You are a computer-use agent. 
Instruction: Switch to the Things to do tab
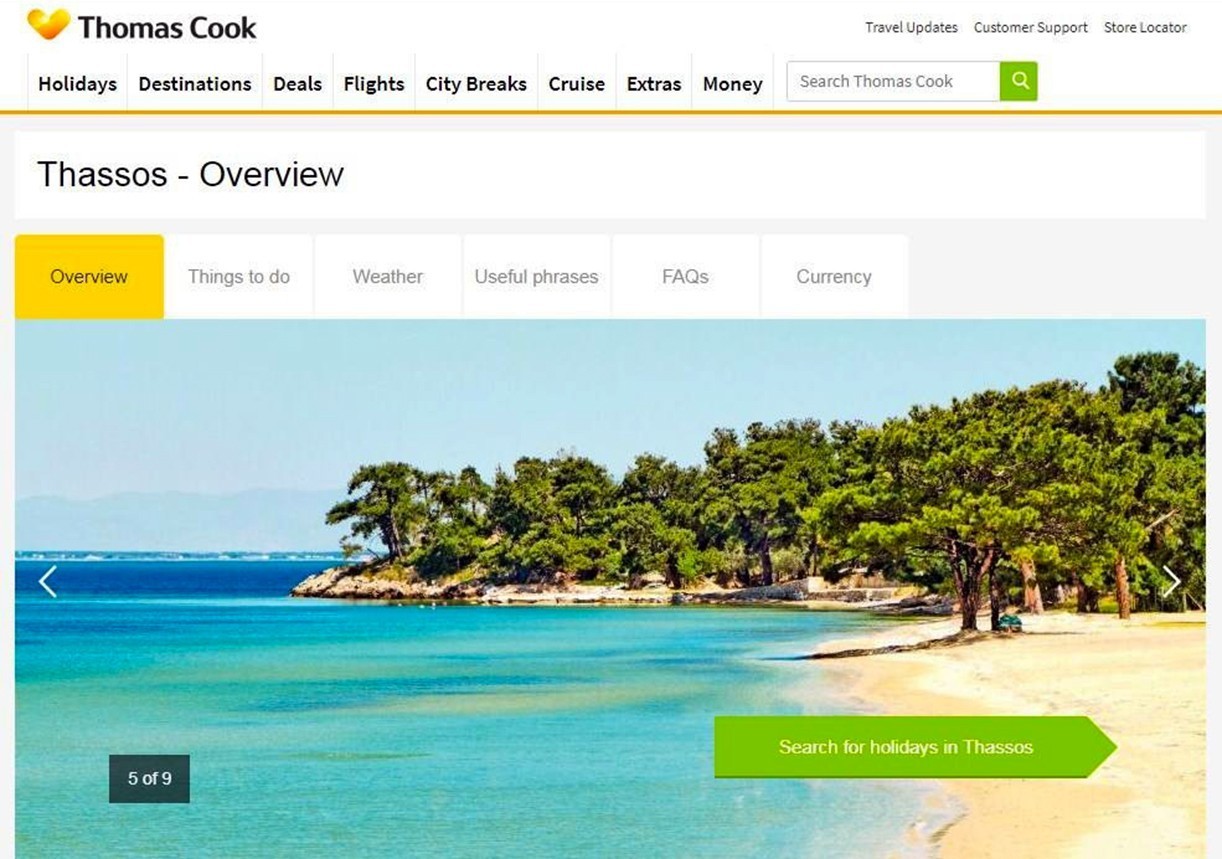pyautogui.click(x=239, y=277)
